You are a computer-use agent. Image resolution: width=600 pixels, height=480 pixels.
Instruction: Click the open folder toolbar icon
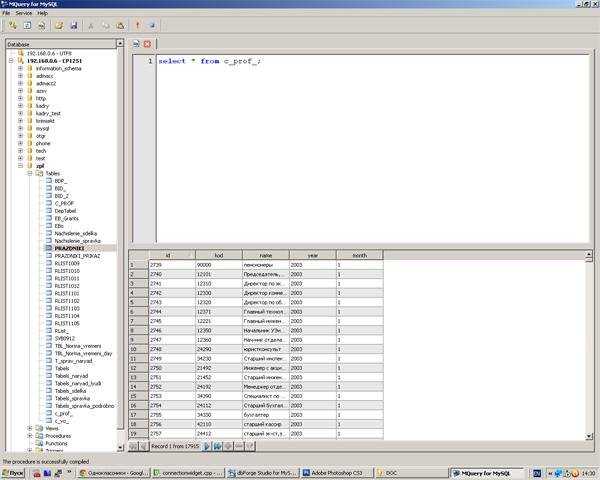59,26
